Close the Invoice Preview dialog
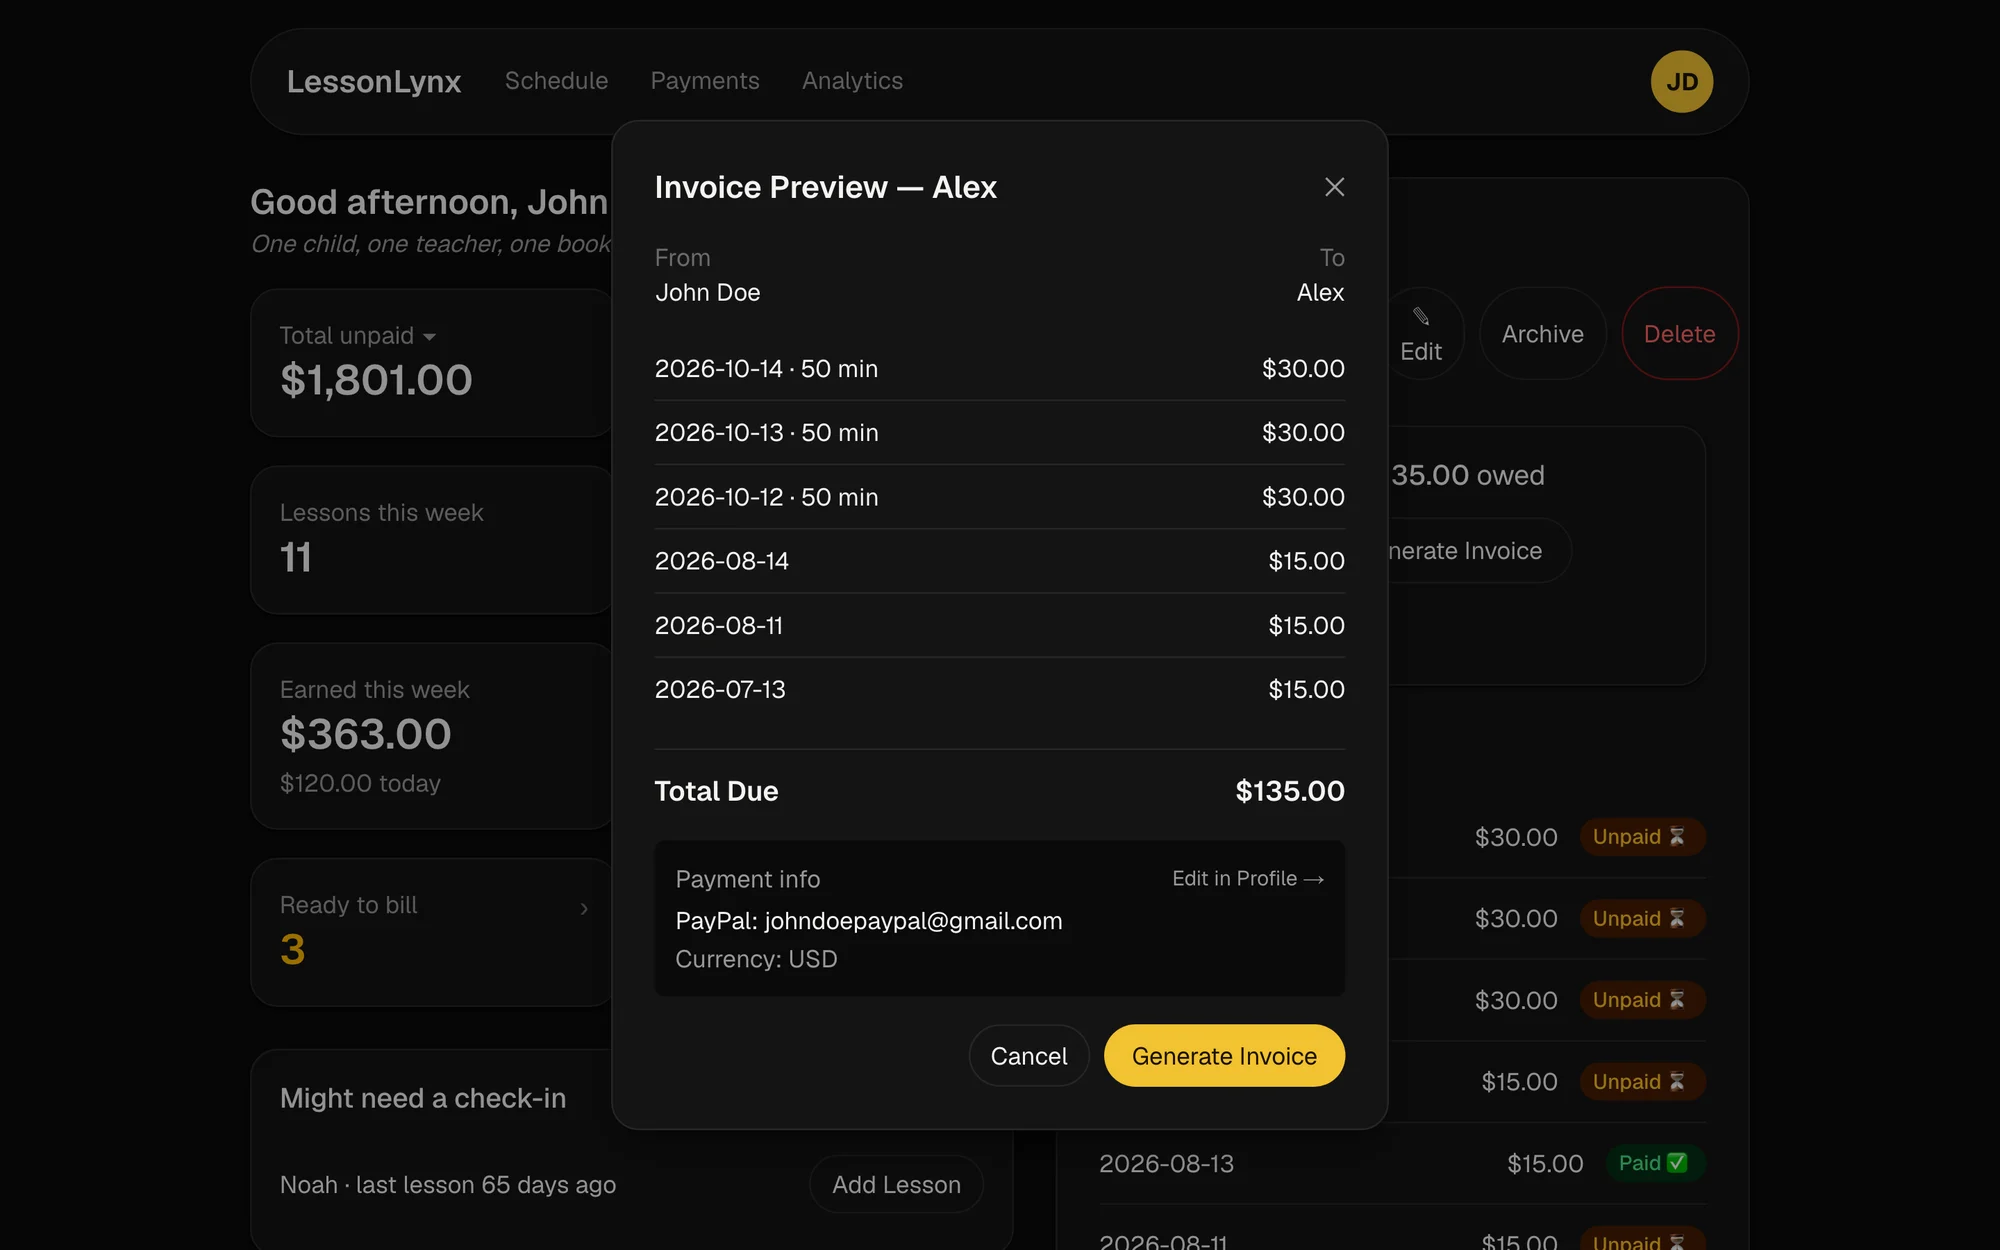 tap(1334, 187)
